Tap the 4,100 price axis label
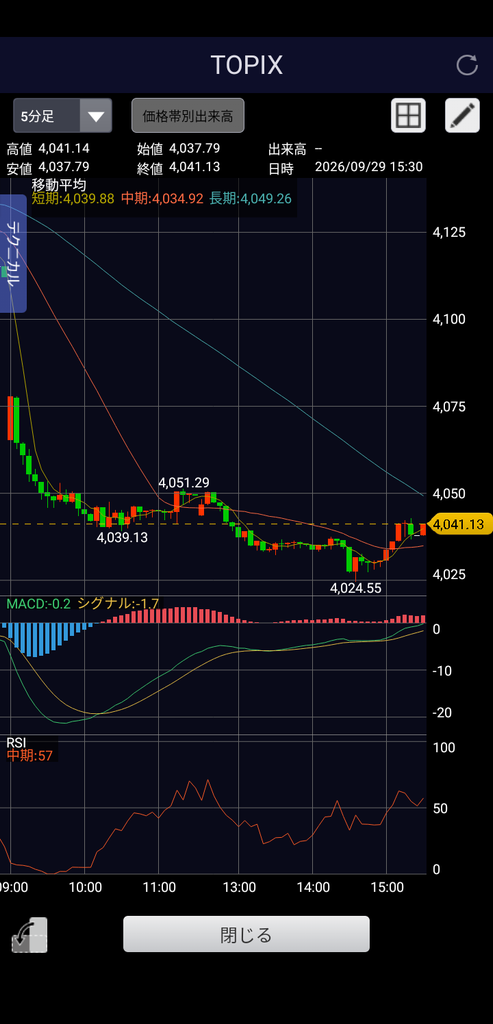Image resolution: width=493 pixels, height=1024 pixels. click(449, 319)
